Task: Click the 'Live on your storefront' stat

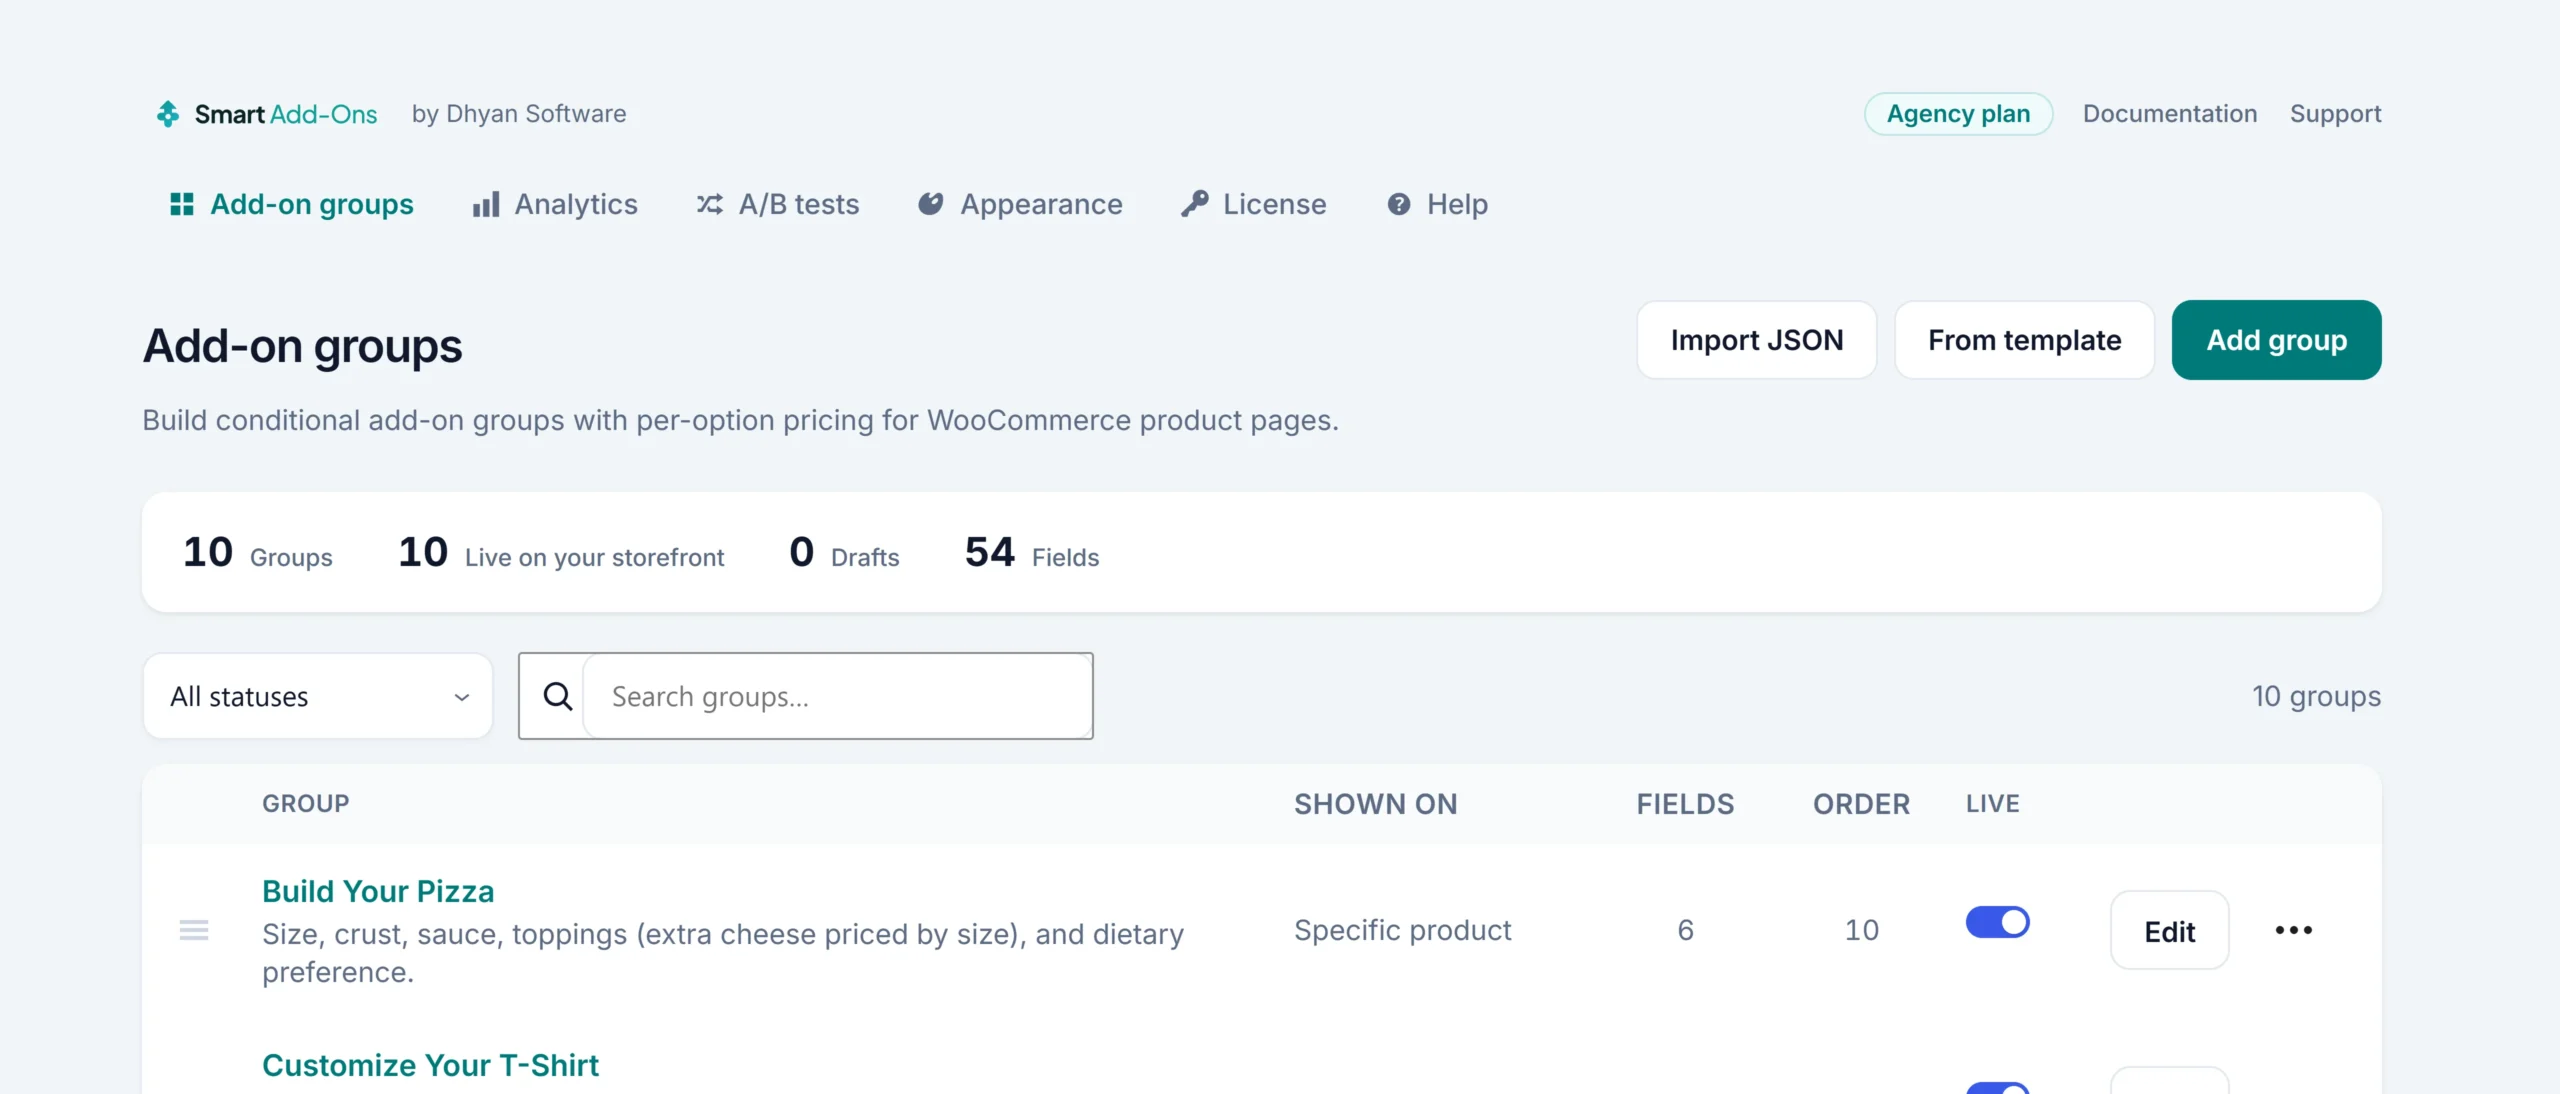Action: click(561, 553)
